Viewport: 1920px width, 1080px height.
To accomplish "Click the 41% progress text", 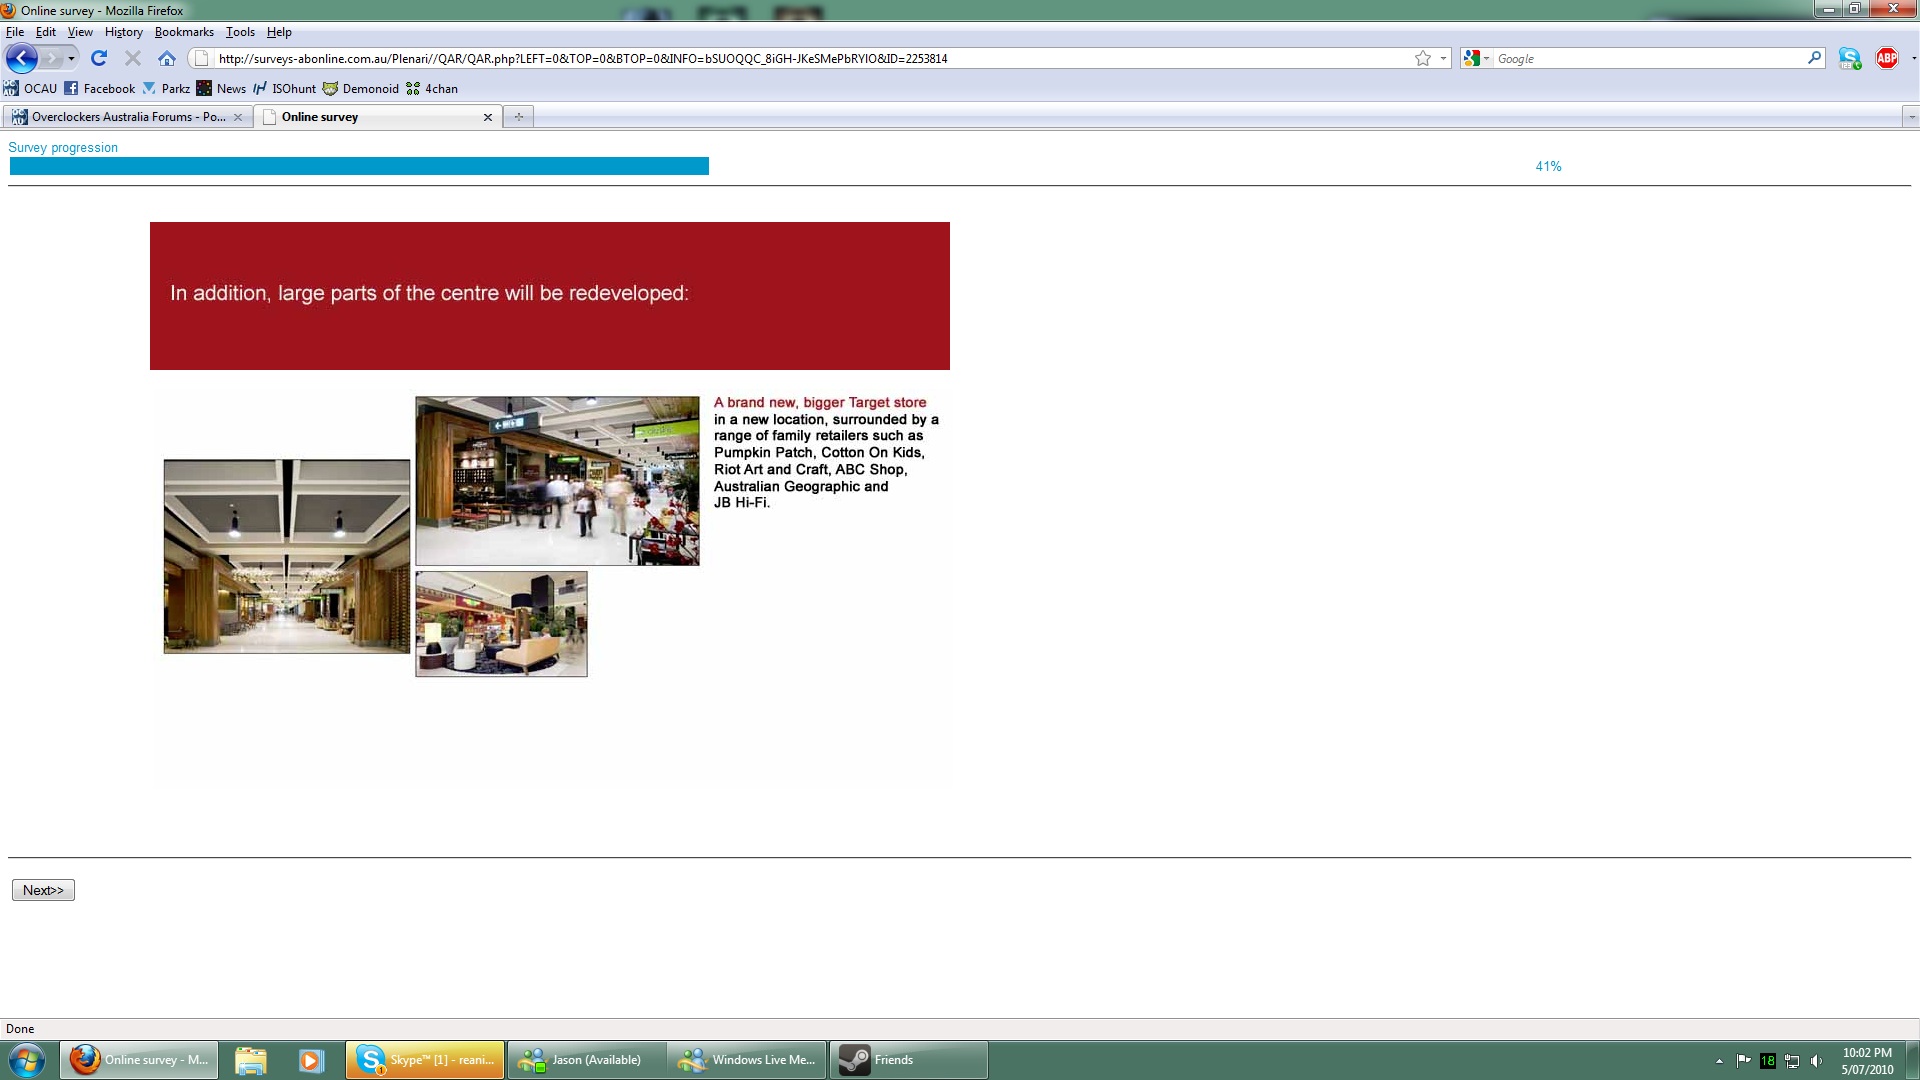I will (x=1548, y=166).
